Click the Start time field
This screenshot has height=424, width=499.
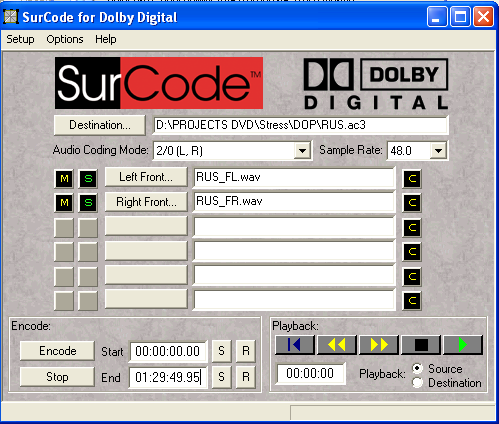coord(168,351)
